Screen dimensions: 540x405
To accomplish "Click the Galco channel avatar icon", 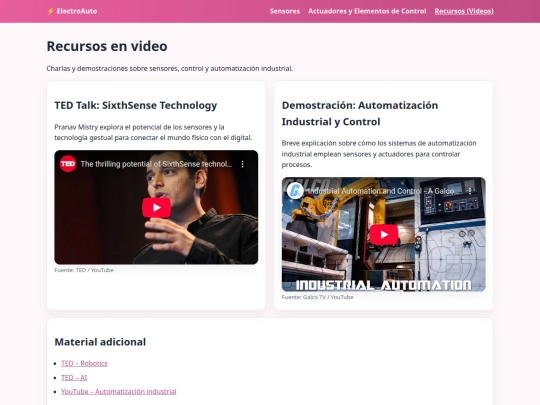I will tap(295, 191).
